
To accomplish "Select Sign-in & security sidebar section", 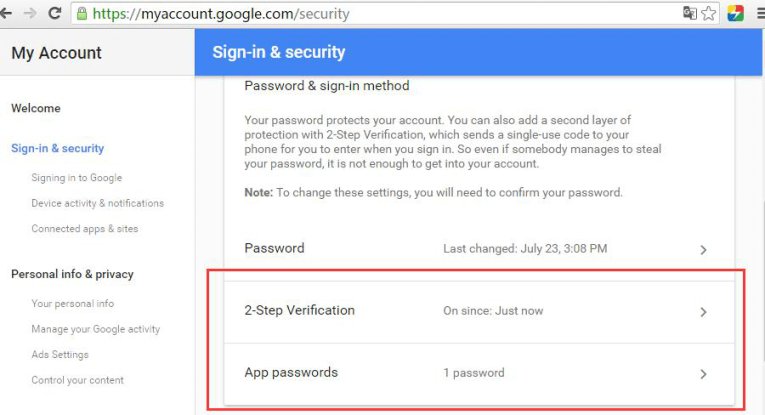I will point(57,148).
